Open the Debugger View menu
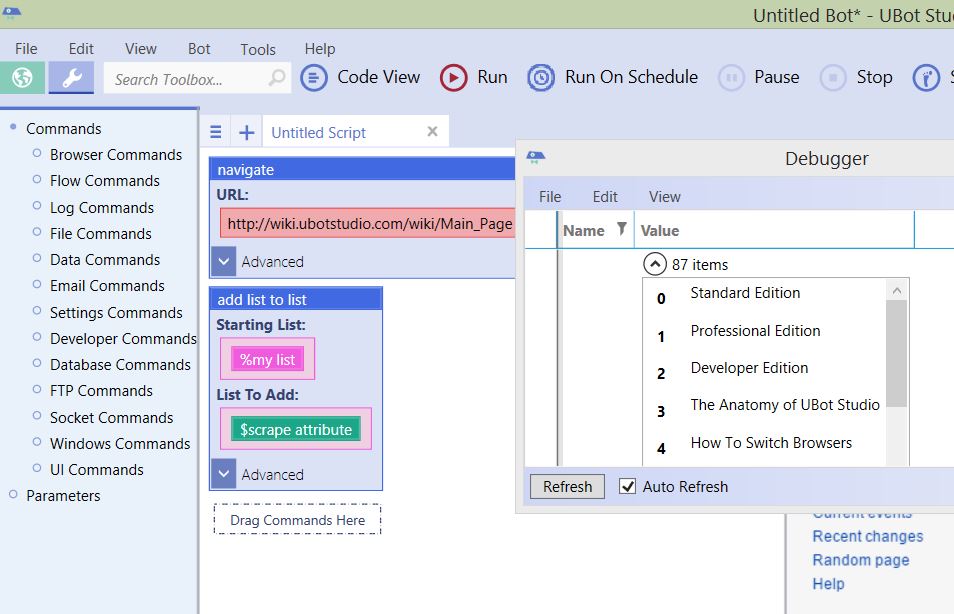Viewport: 954px width, 614px height. [664, 197]
